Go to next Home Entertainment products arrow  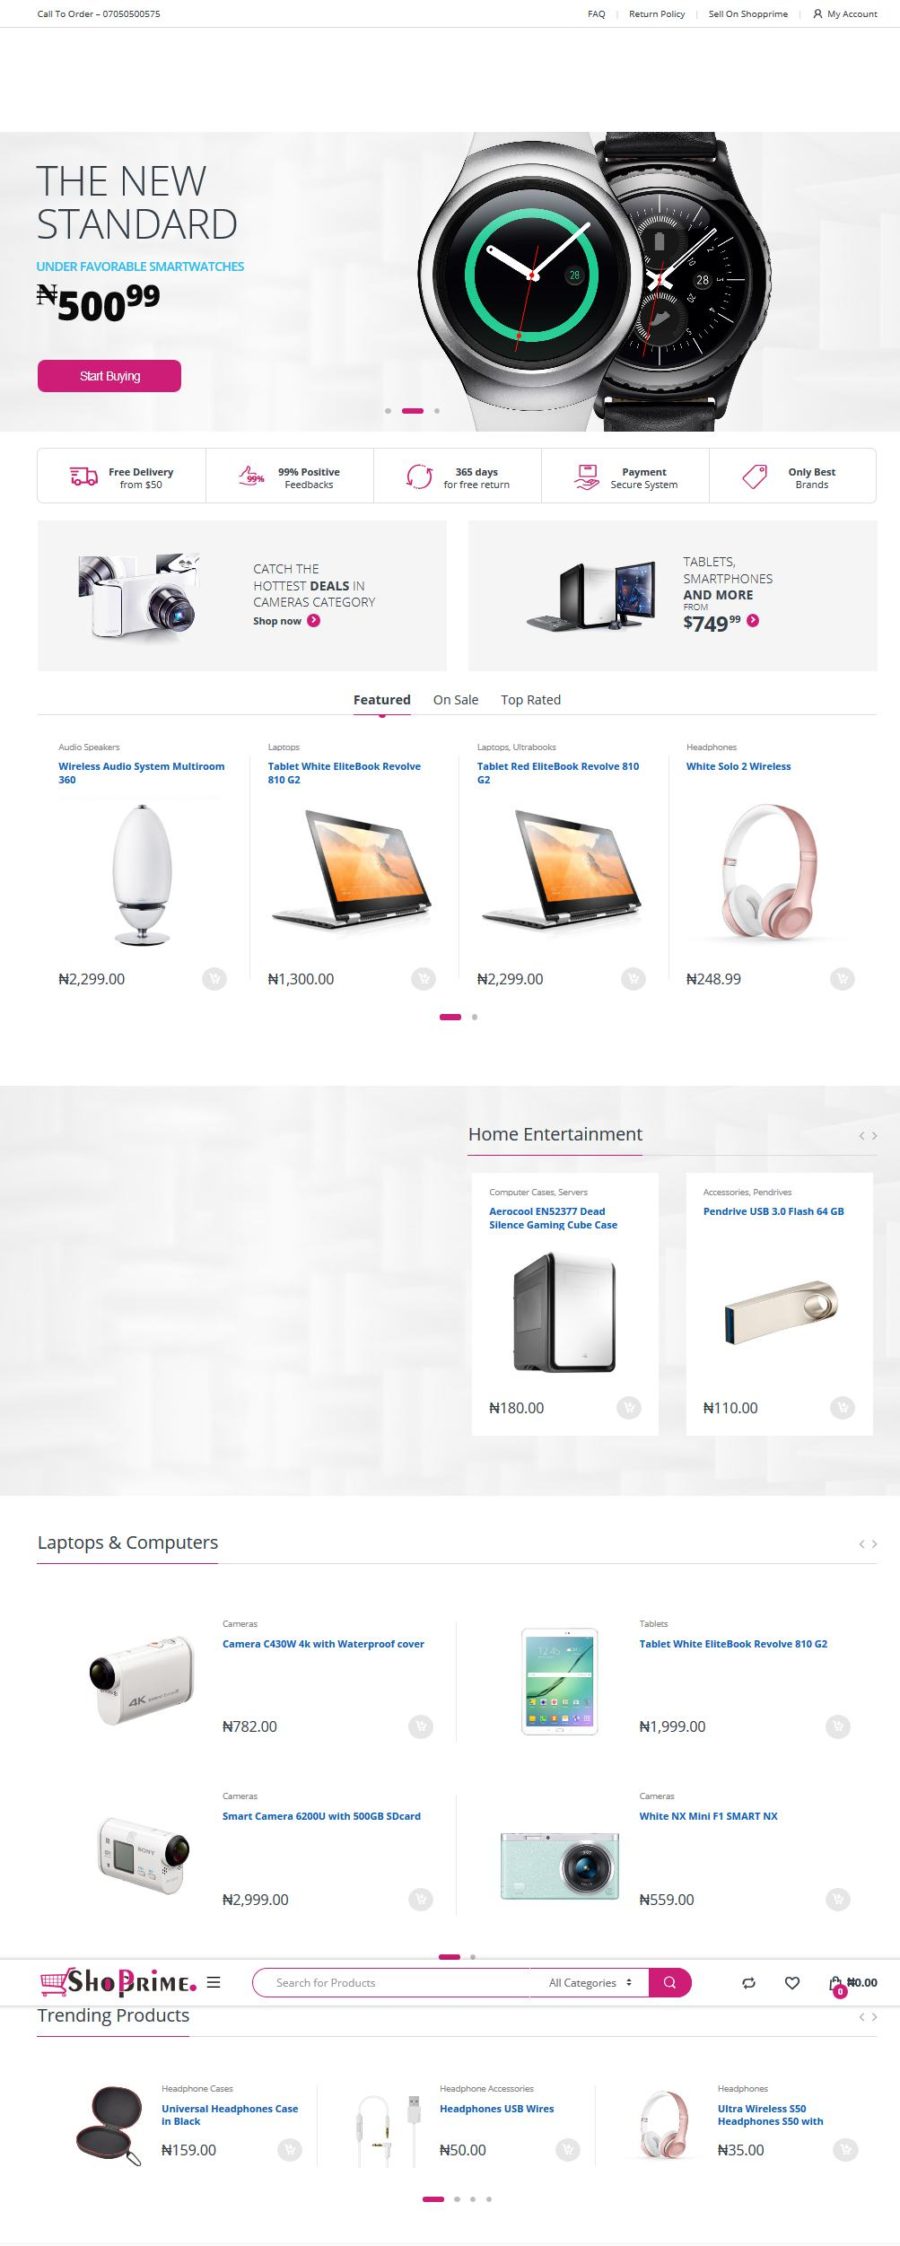[x=874, y=1136]
